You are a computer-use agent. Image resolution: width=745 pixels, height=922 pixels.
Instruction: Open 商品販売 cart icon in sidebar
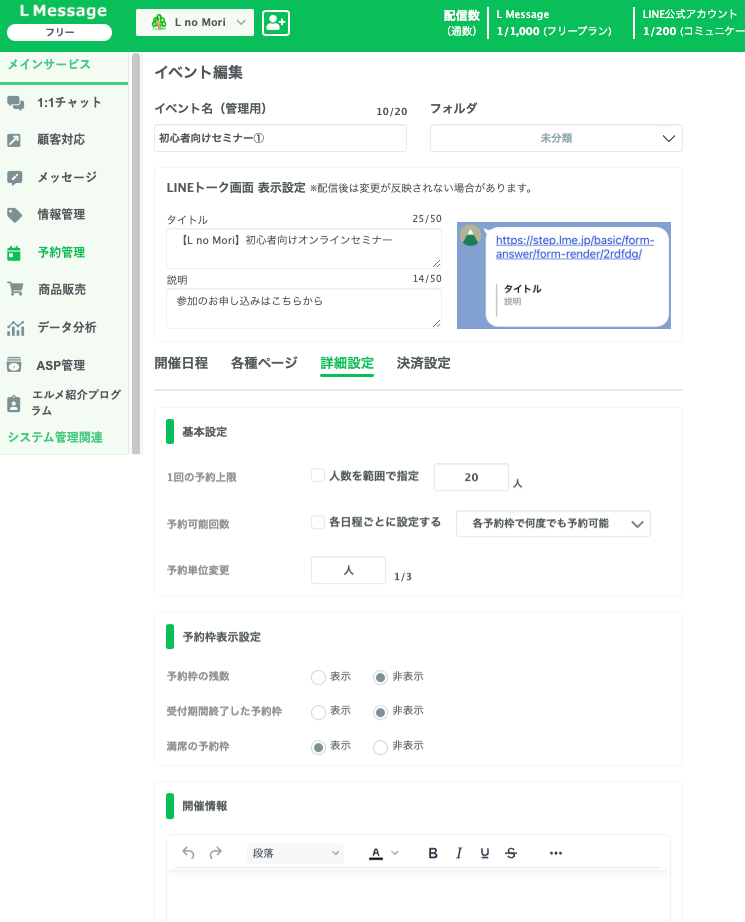[x=15, y=290]
